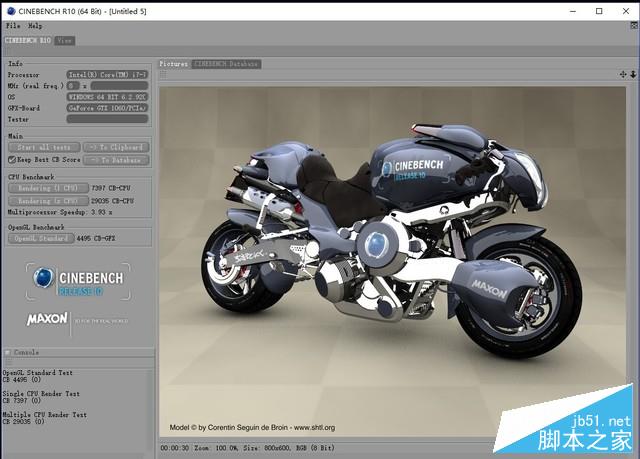Click the Zoom 100.0% status text
This screenshot has width=640, height=459.
[217, 448]
